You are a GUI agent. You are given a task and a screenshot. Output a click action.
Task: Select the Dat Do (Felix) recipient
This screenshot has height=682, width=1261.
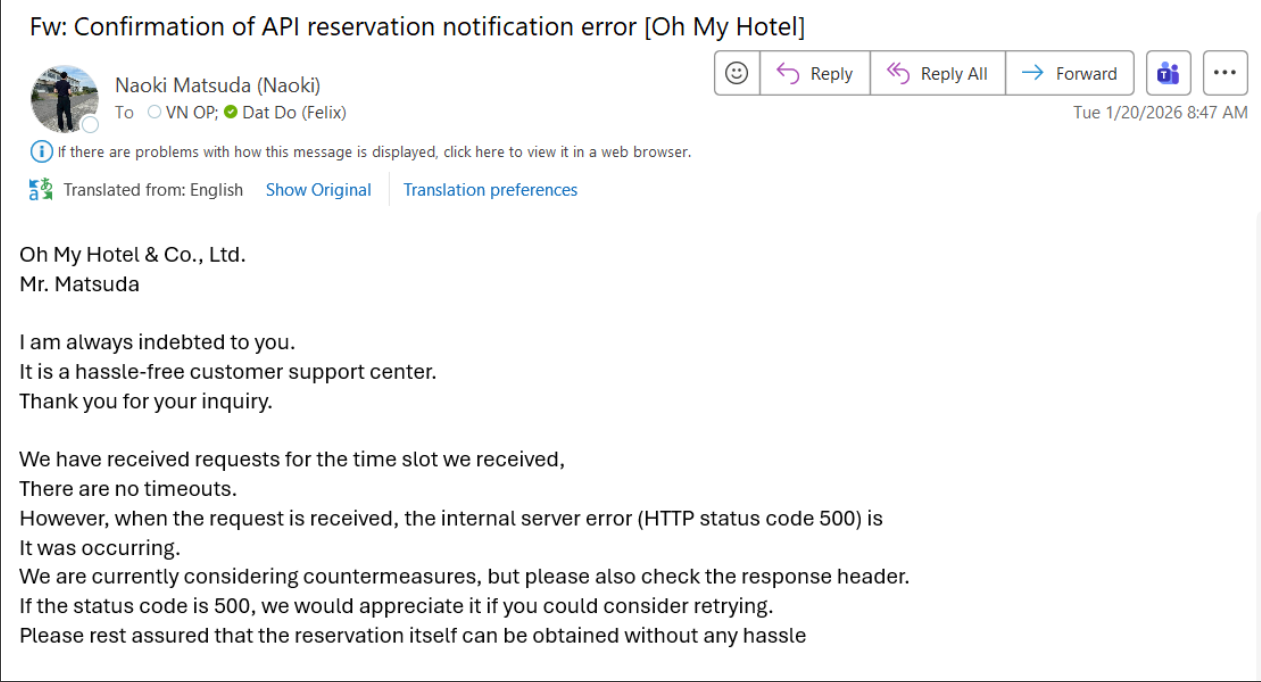[x=294, y=112]
